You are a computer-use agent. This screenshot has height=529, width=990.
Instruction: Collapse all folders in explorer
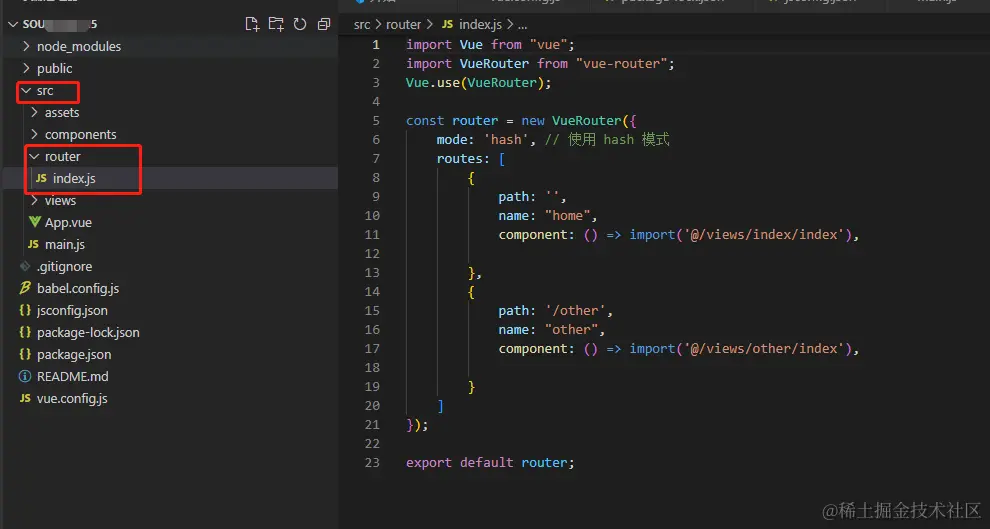324,24
